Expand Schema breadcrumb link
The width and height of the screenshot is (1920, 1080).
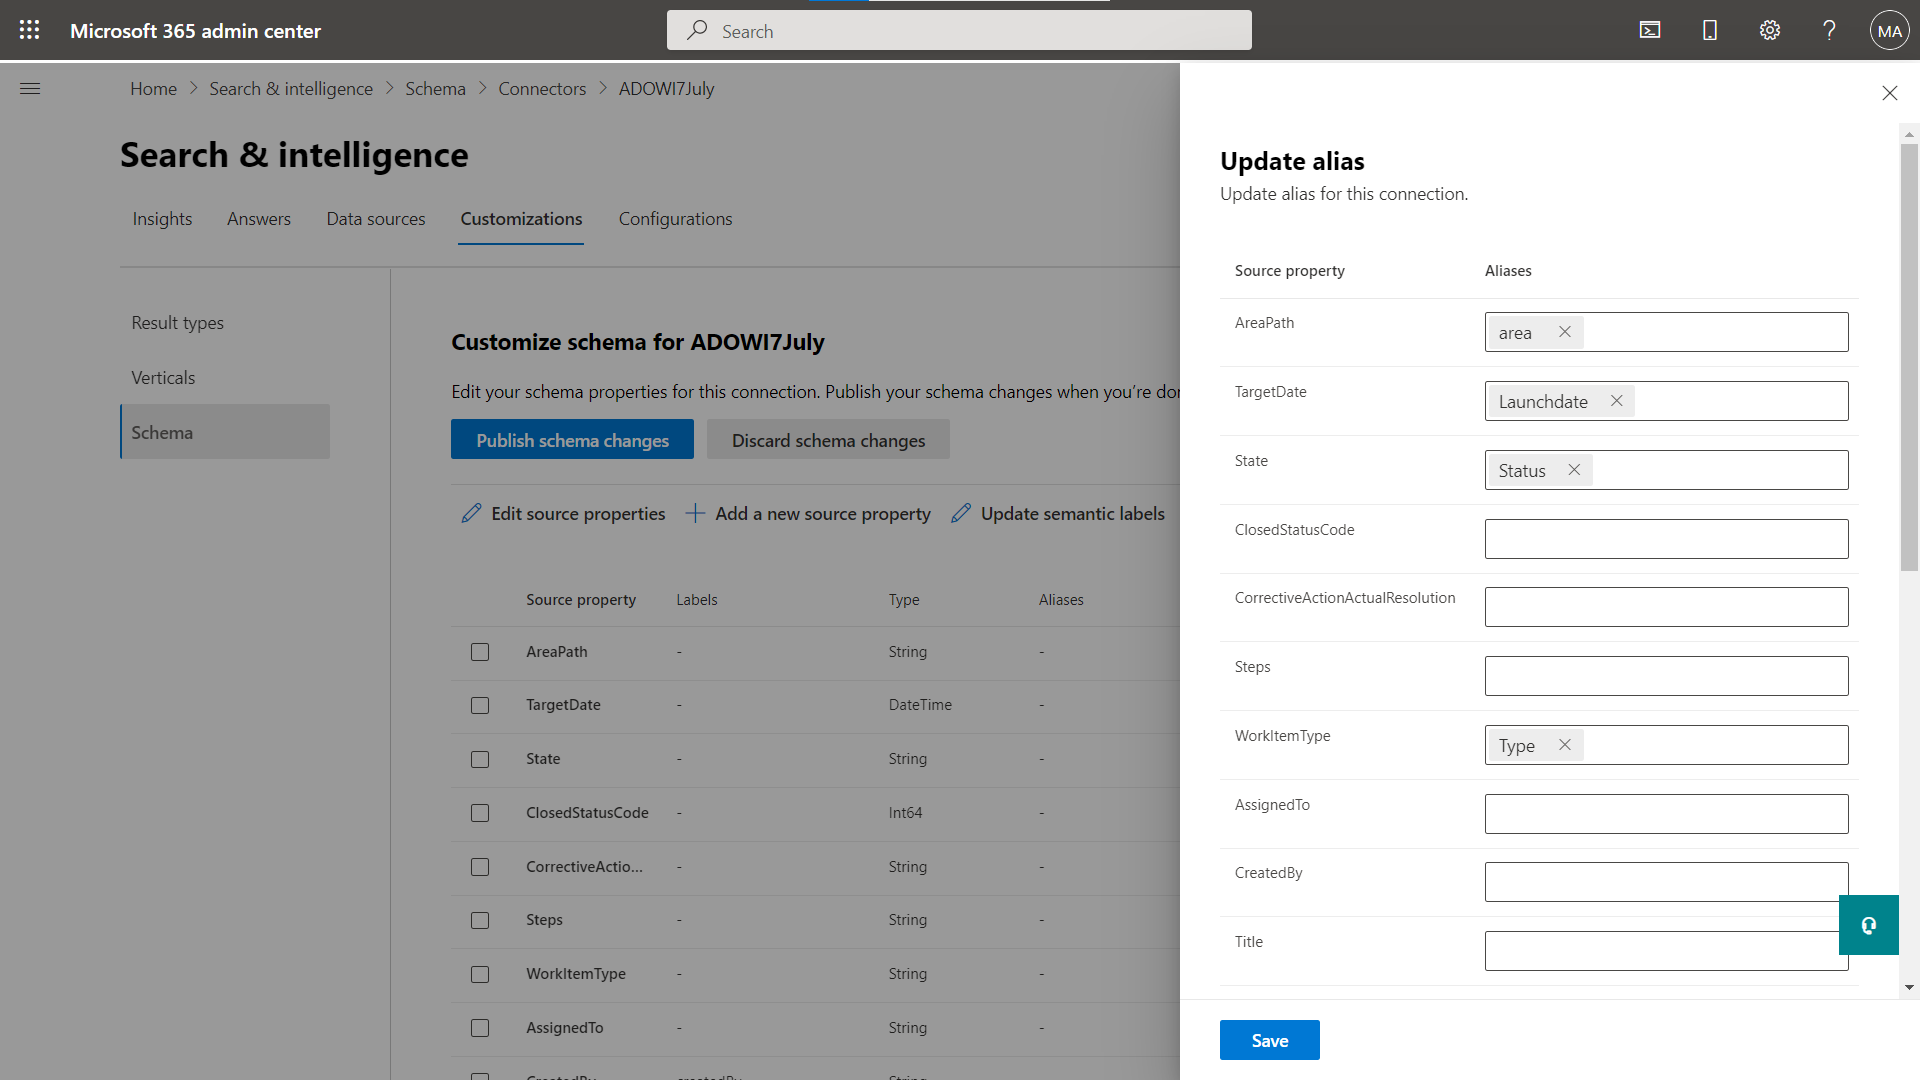coord(435,88)
